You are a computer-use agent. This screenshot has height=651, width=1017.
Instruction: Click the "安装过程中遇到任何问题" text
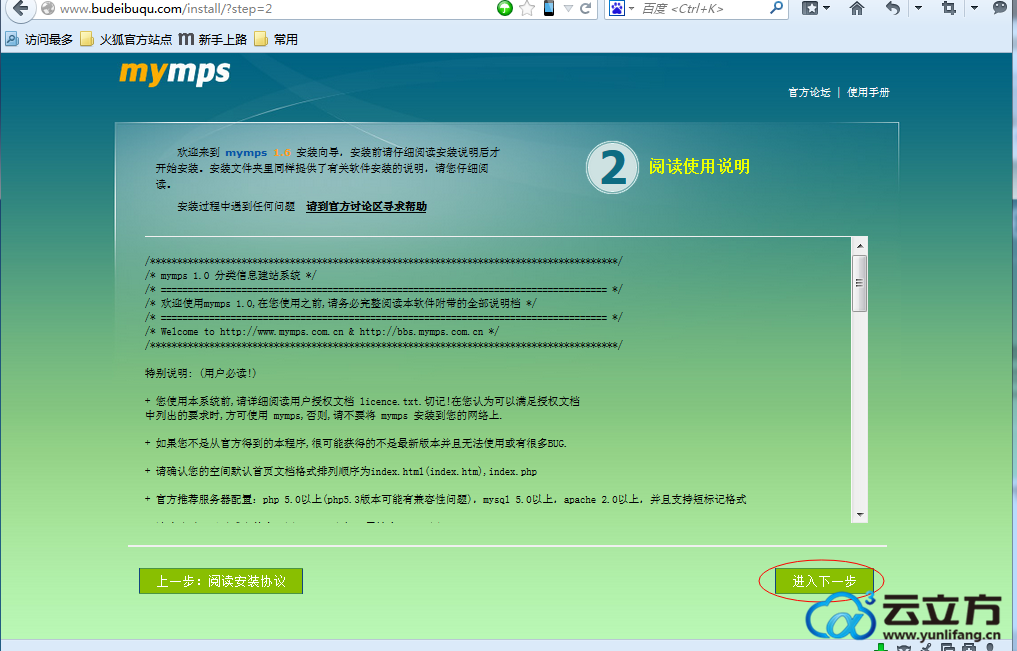236,206
